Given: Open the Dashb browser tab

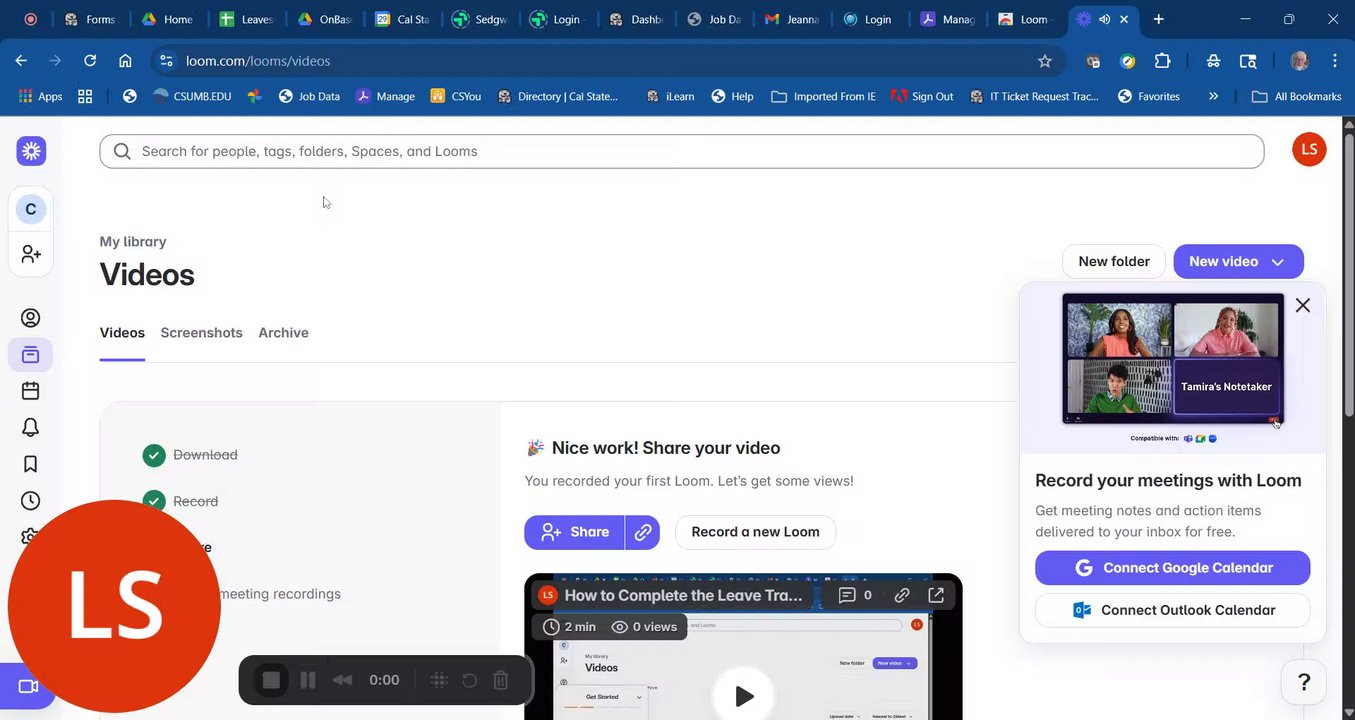Looking at the screenshot, I should pos(634,19).
